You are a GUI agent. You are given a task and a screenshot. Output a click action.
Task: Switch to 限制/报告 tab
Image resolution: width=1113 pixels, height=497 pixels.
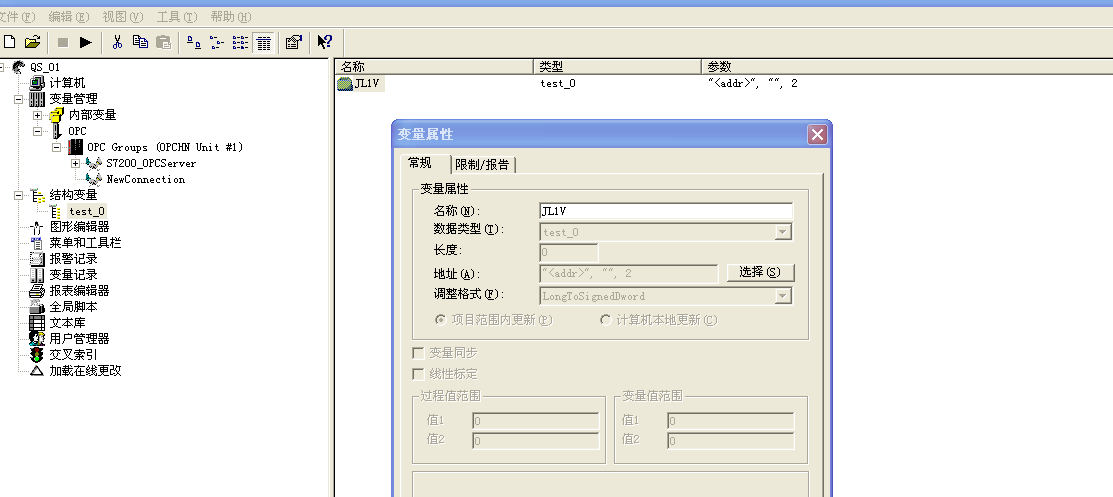pos(483,165)
